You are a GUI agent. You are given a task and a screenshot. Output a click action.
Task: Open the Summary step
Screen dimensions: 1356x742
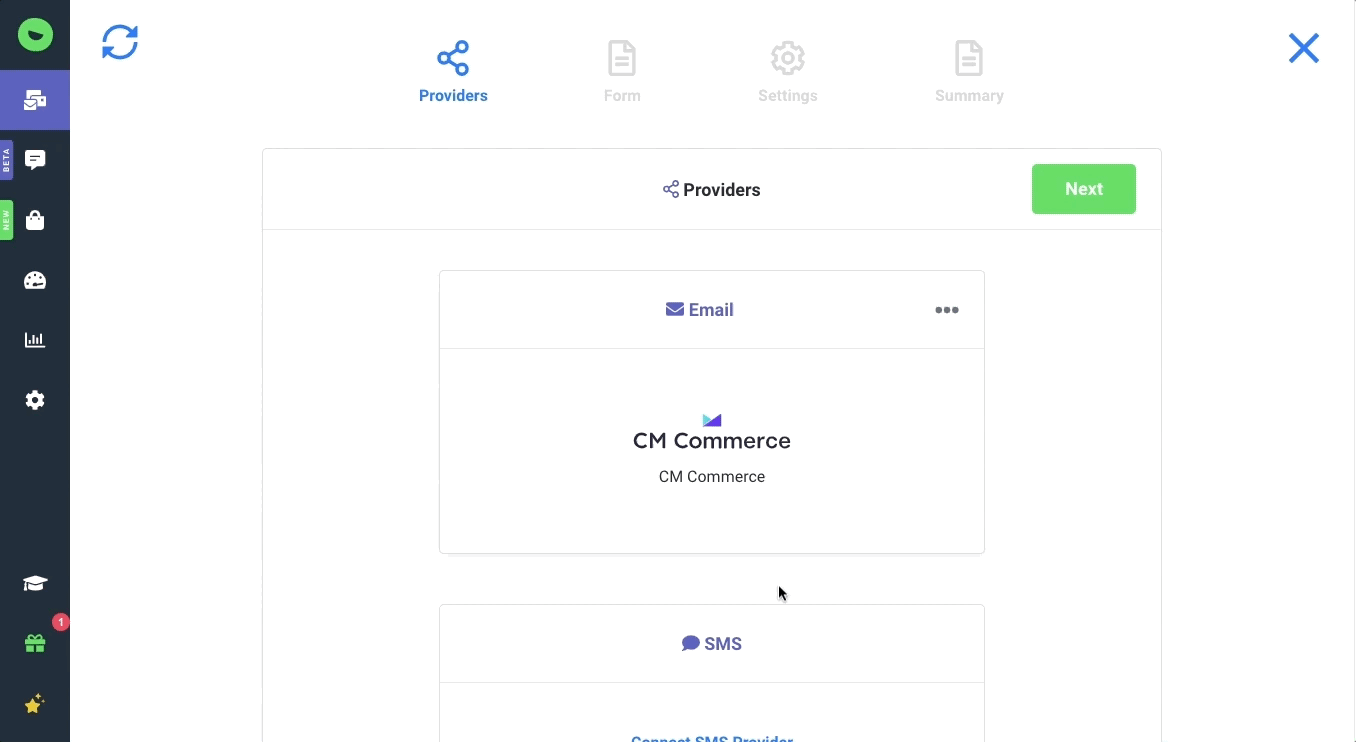point(968,70)
